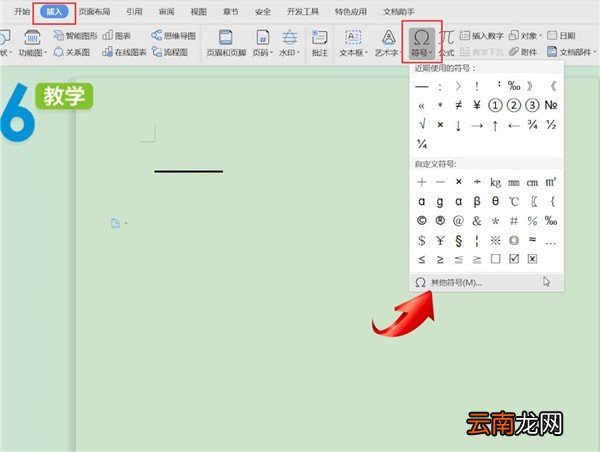600x452 pixels.
Task: Insert the ¾ fraction symbol
Action: 532,124
